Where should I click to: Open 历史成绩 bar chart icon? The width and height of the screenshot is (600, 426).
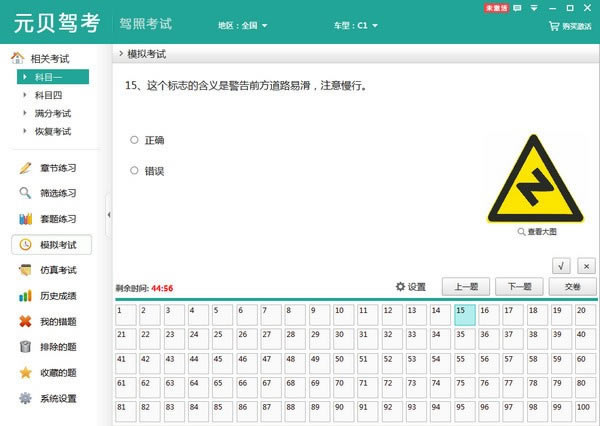25,296
